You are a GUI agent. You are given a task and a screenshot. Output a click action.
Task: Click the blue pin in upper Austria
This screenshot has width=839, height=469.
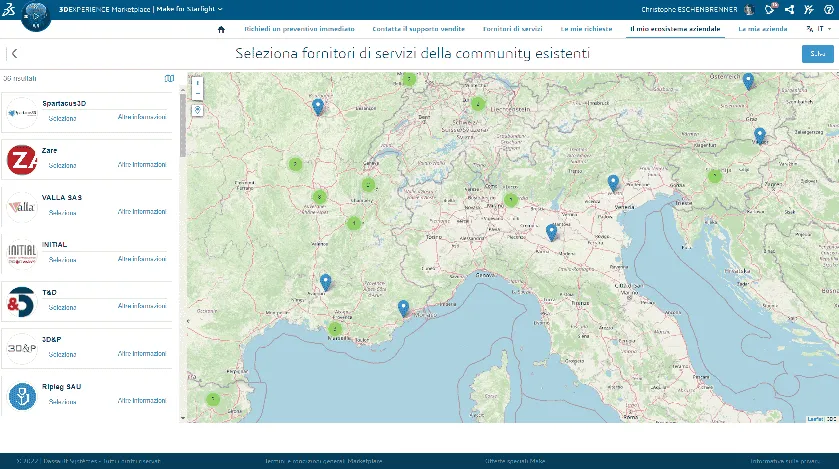748,81
